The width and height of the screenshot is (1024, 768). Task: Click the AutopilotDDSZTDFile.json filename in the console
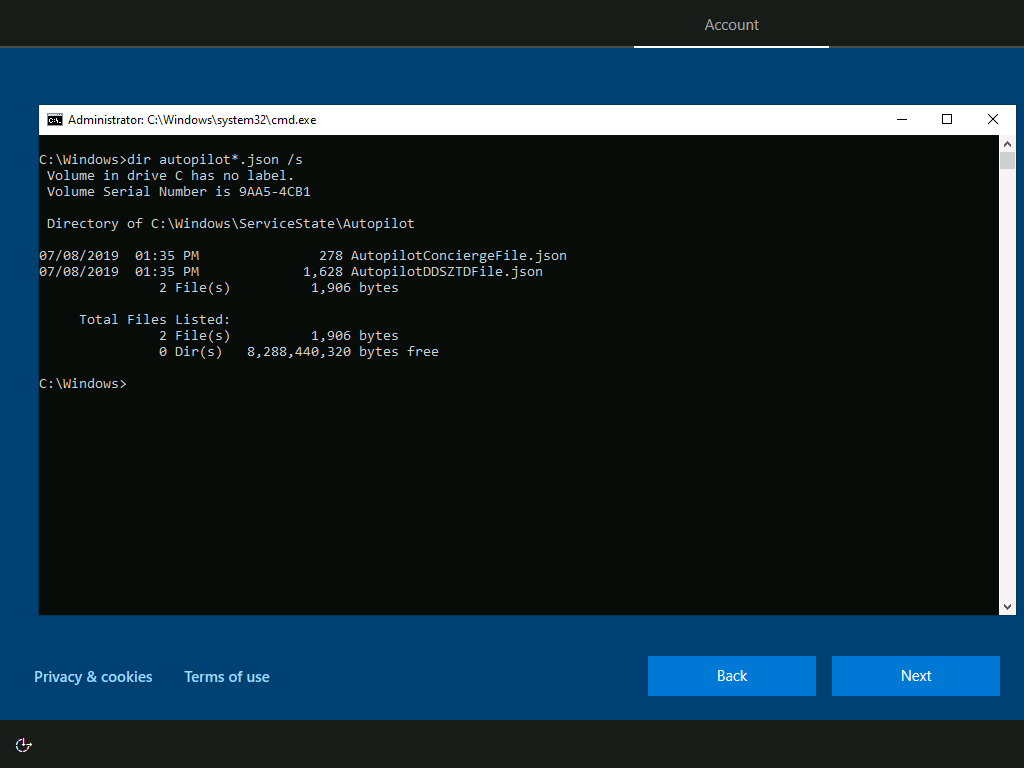click(446, 272)
